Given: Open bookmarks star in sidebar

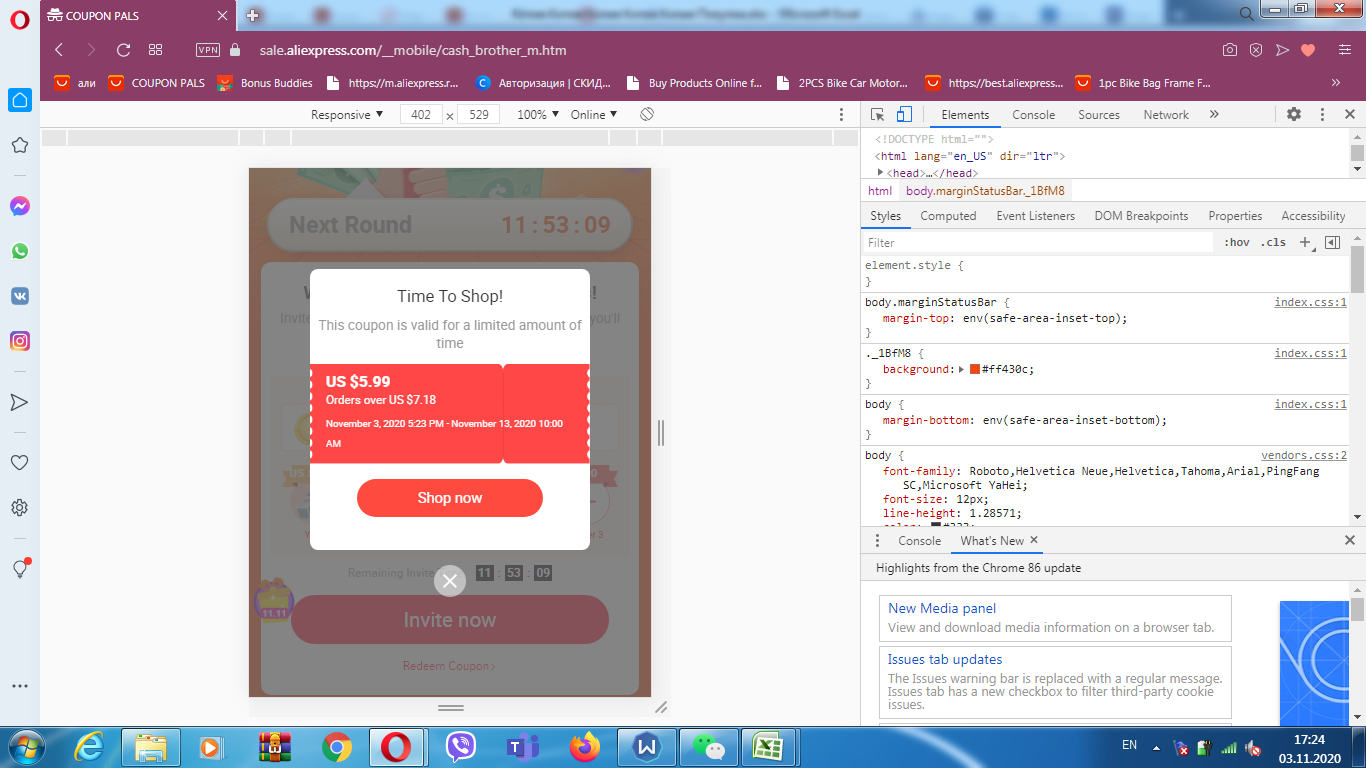Looking at the screenshot, I should (20, 146).
